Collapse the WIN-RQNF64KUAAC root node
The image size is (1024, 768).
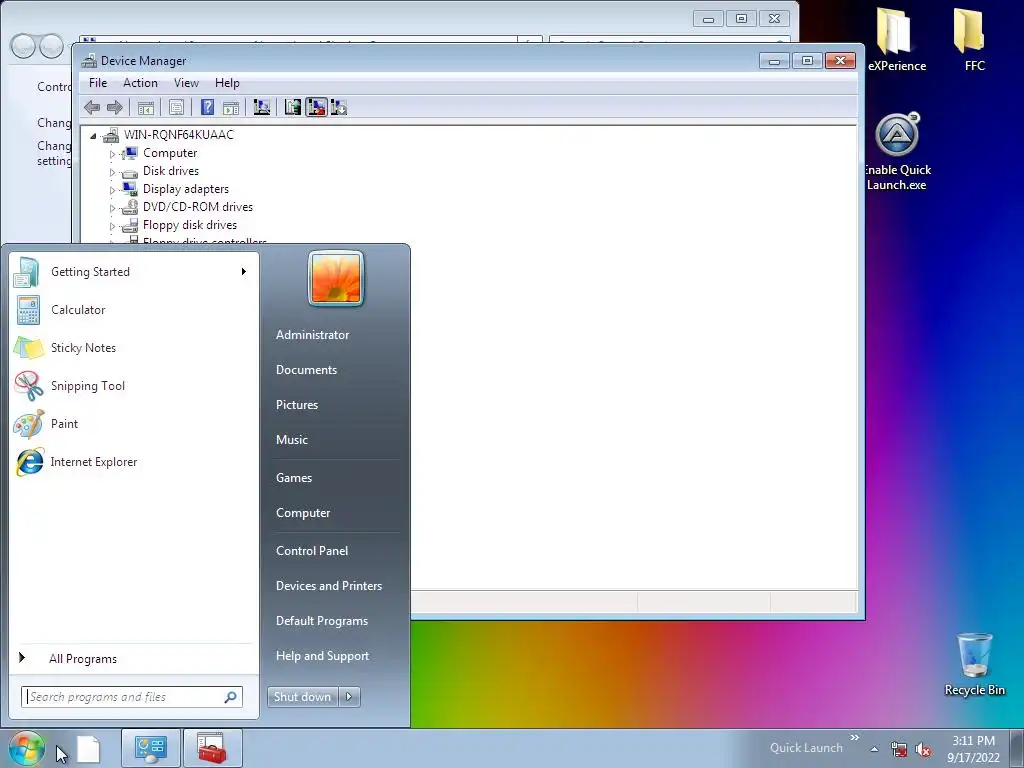click(x=93, y=136)
